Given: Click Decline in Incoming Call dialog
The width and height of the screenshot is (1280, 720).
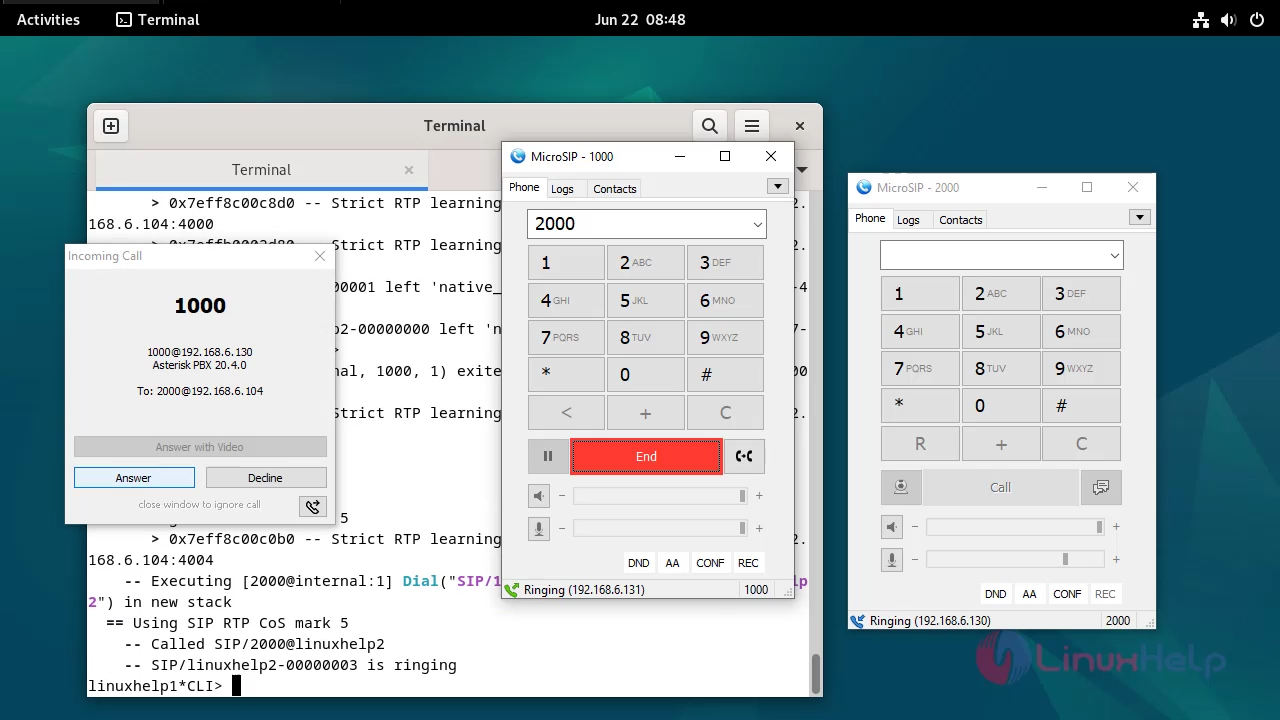Looking at the screenshot, I should (x=266, y=478).
